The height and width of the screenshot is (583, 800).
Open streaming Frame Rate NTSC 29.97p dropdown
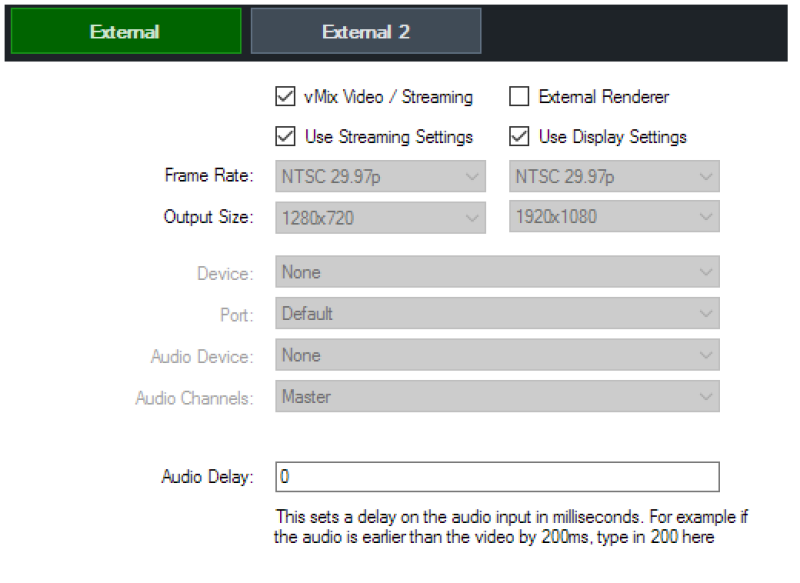click(x=381, y=176)
